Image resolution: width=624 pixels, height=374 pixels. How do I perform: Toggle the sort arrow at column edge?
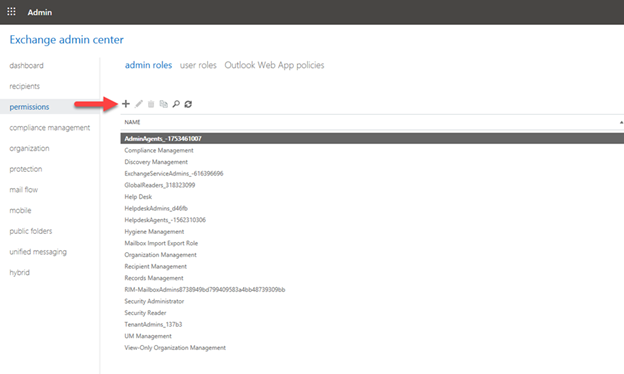tap(621, 122)
